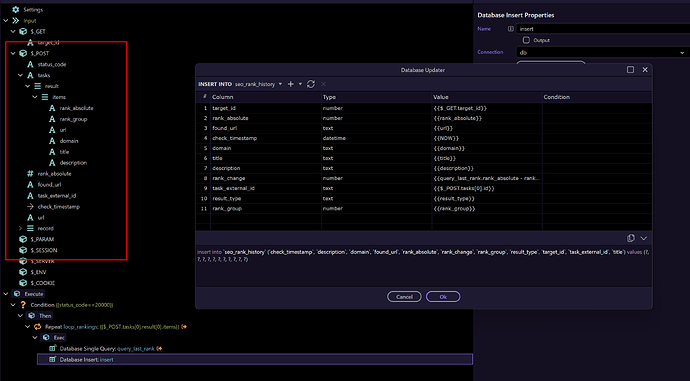The height and width of the screenshot is (381, 690).
Task: Click the copy query icon above SQL preview
Action: pos(631,238)
